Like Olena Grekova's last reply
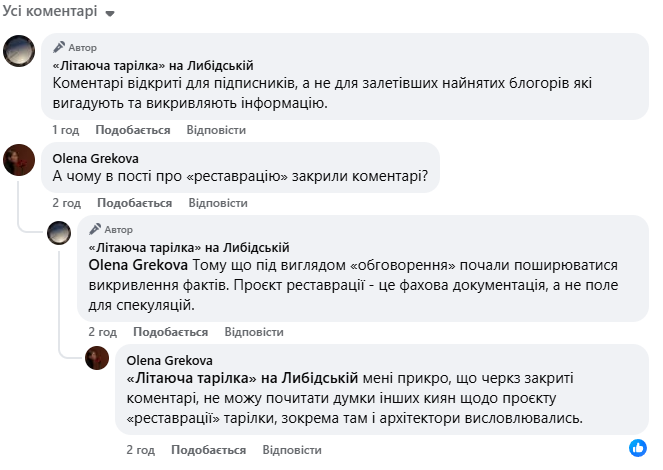This screenshot has width=663, height=470. point(207,450)
